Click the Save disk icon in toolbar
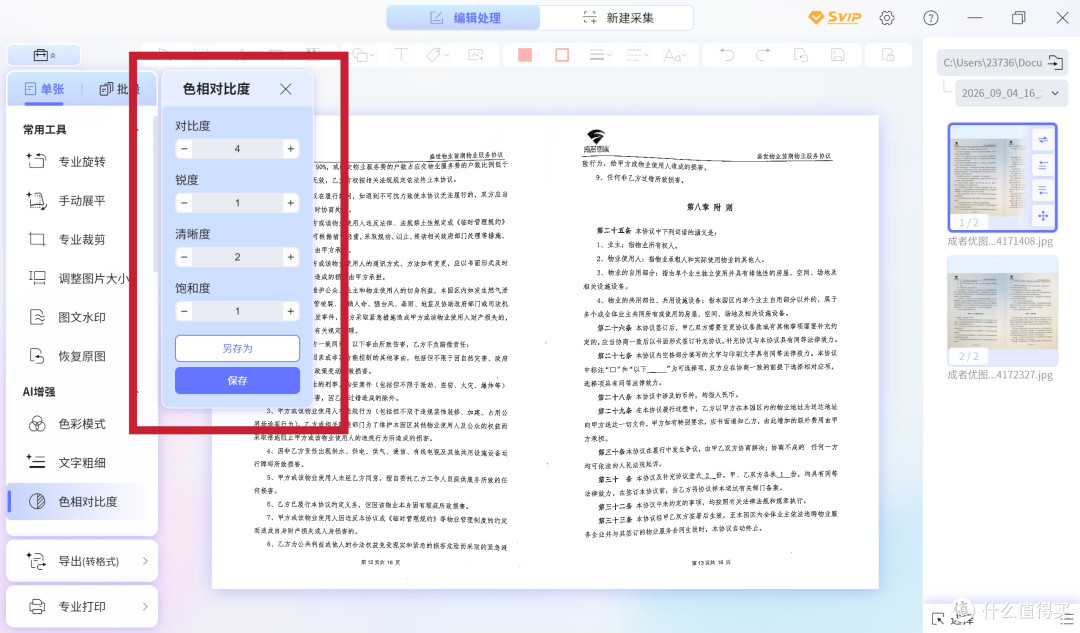1080x633 pixels. pos(838,55)
